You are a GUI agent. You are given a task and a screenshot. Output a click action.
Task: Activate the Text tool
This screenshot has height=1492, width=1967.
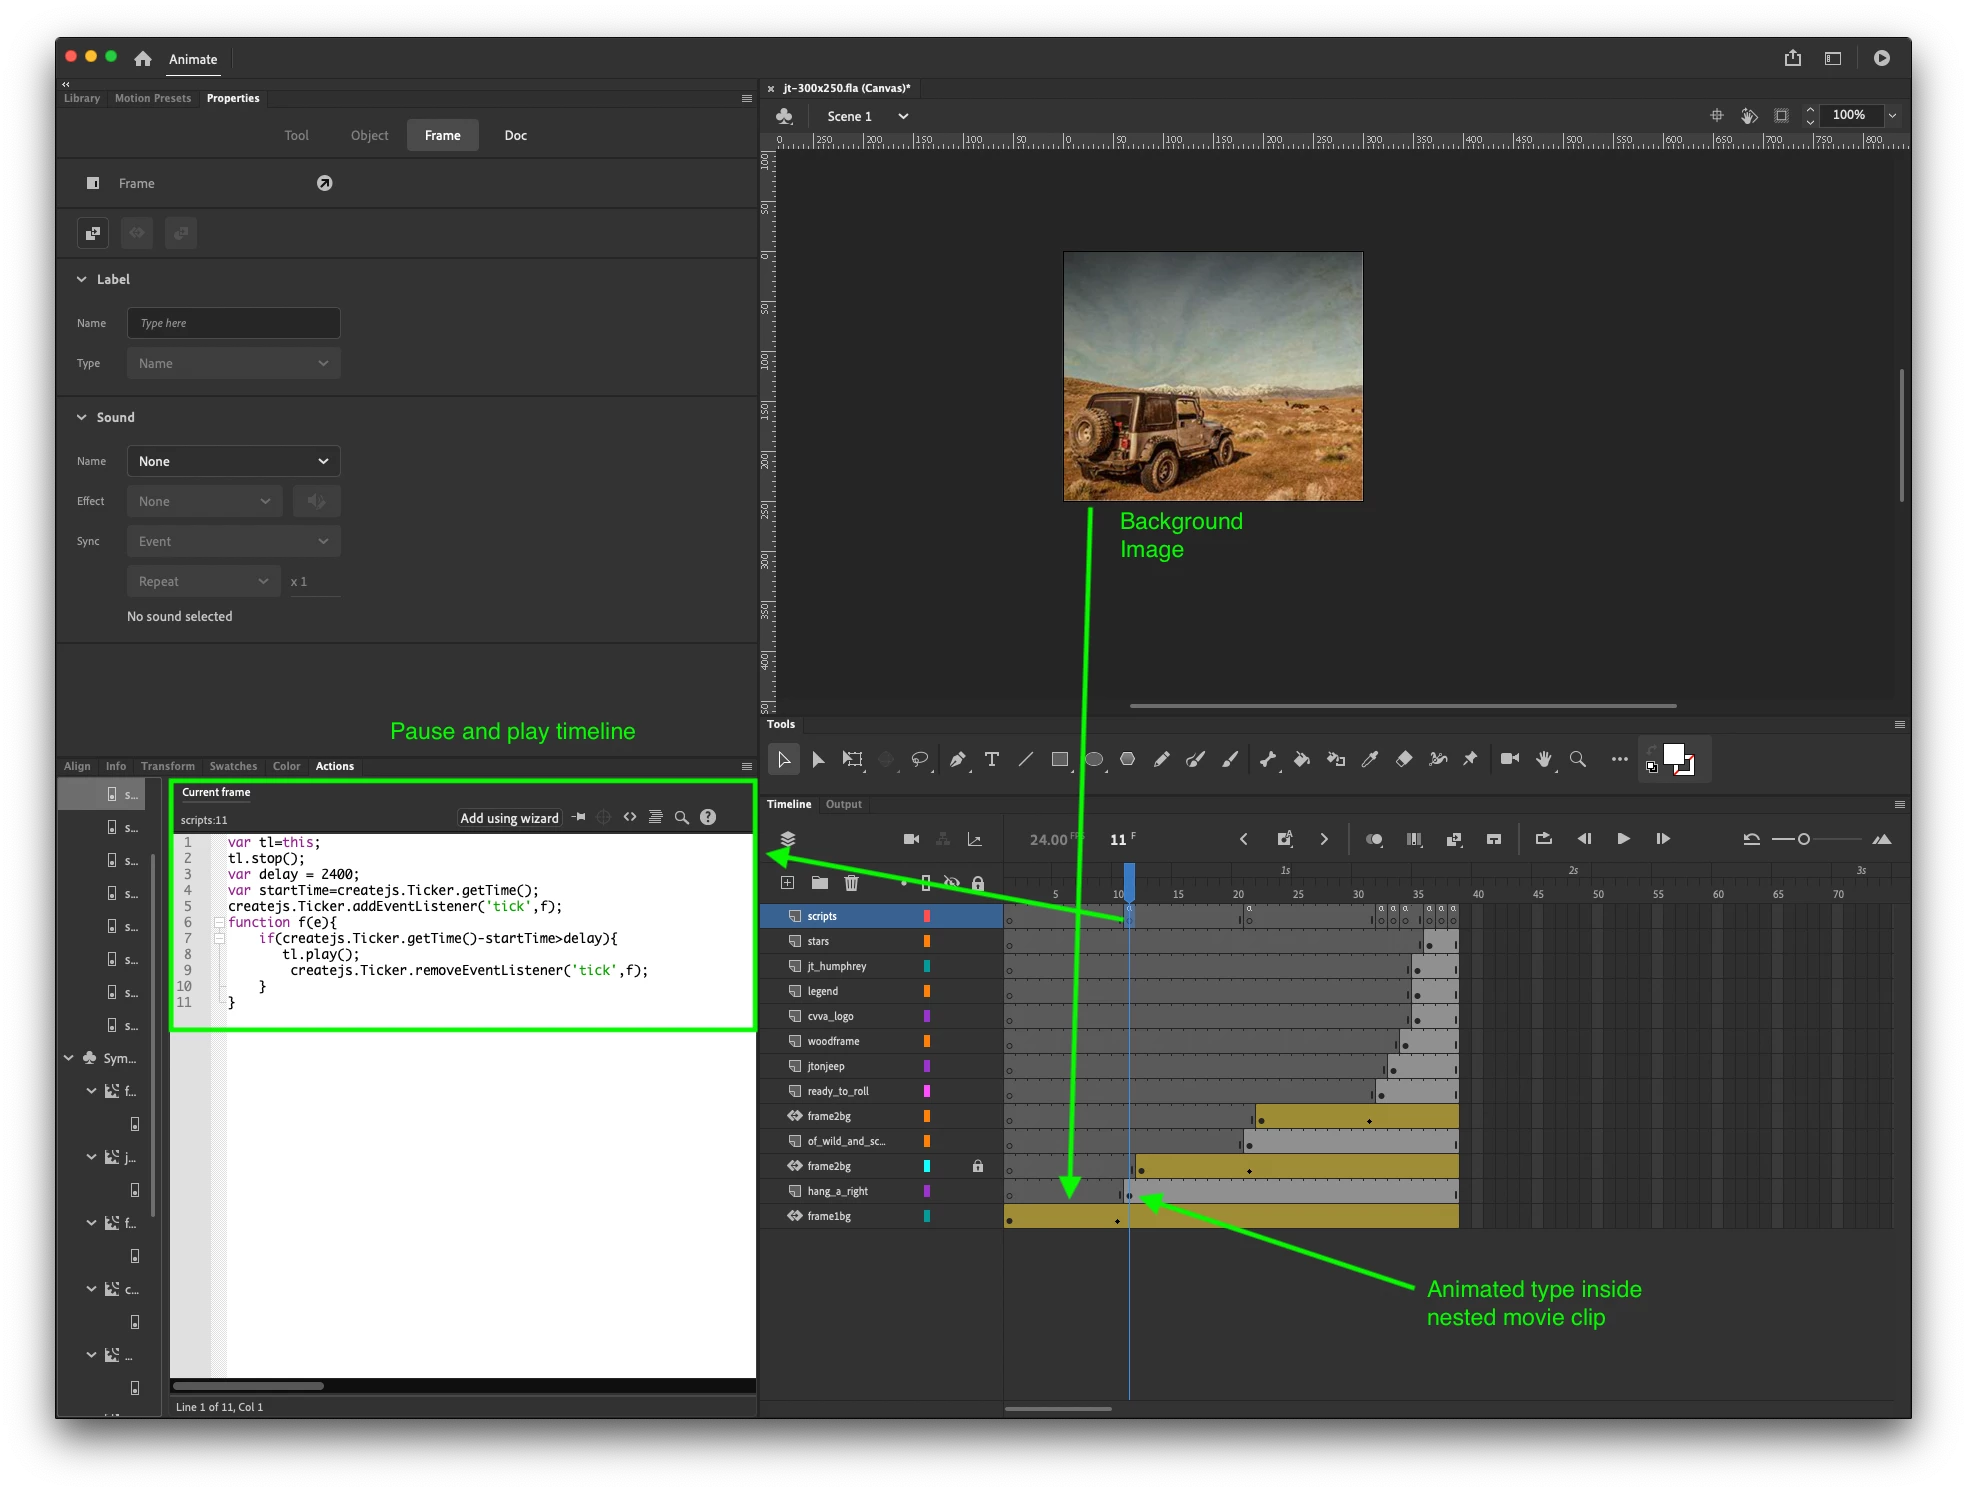coord(992,760)
